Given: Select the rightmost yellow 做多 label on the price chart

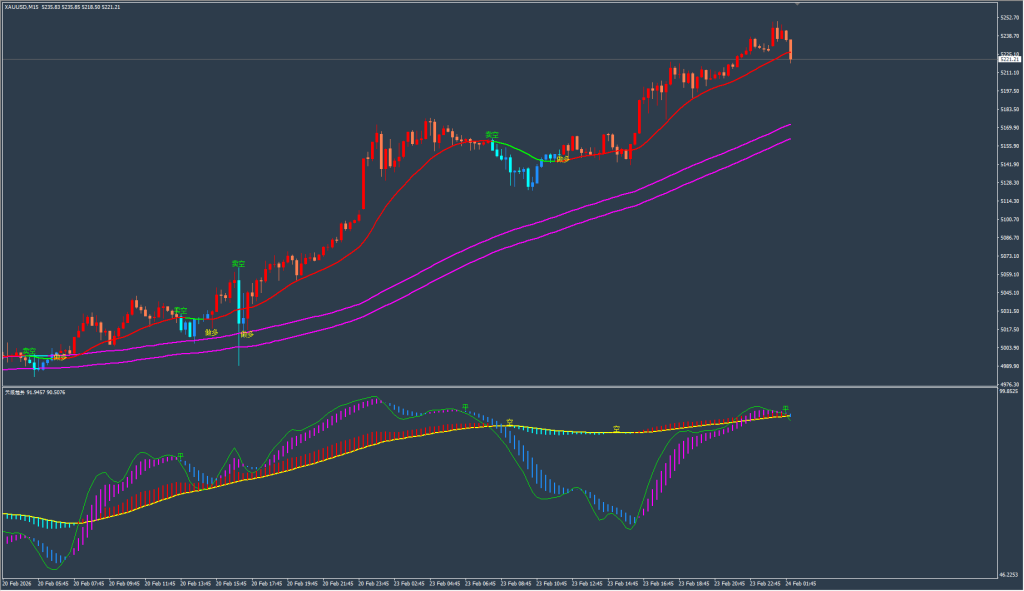Looking at the screenshot, I should tap(562, 158).
